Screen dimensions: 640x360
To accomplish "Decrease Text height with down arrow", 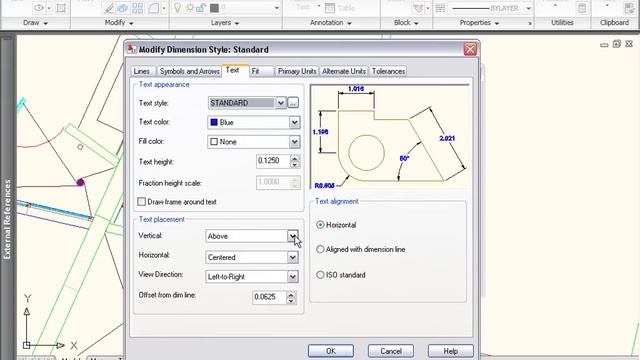I will point(294,164).
